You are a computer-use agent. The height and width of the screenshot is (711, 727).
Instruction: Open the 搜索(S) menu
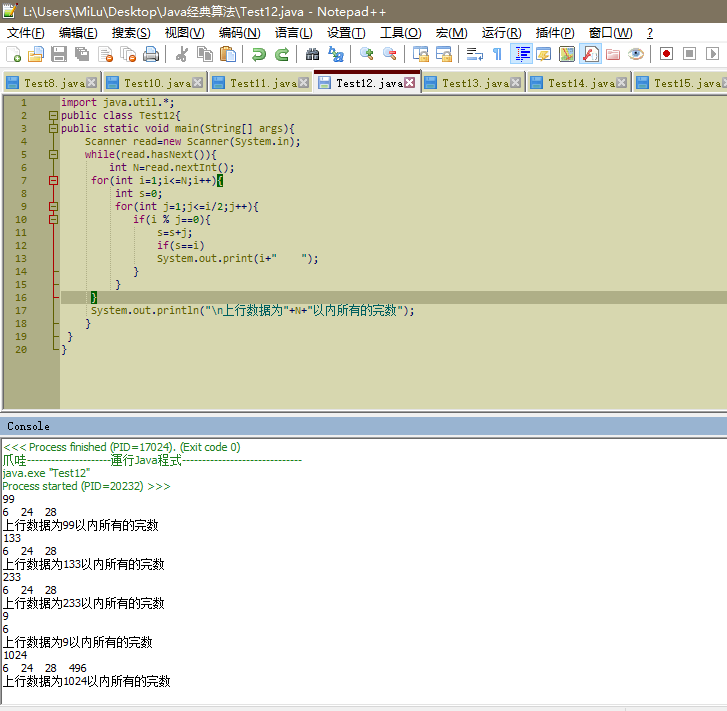coord(131,33)
